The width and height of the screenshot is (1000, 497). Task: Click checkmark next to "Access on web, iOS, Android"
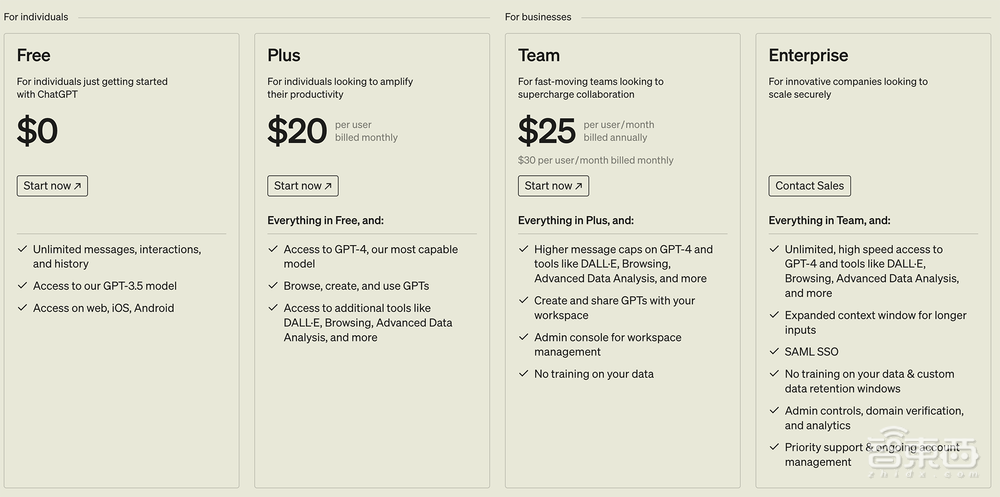[x=22, y=308]
